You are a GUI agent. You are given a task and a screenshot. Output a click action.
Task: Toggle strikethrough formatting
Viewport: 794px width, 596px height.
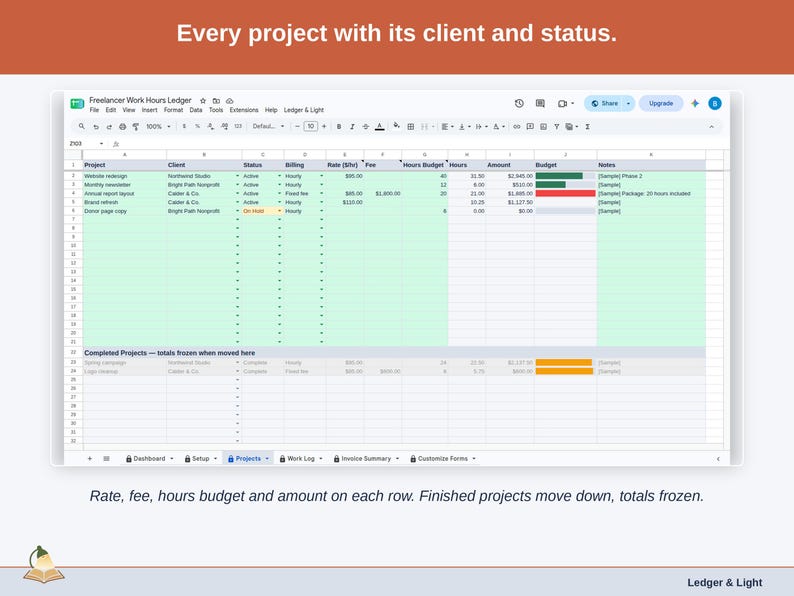click(x=366, y=127)
